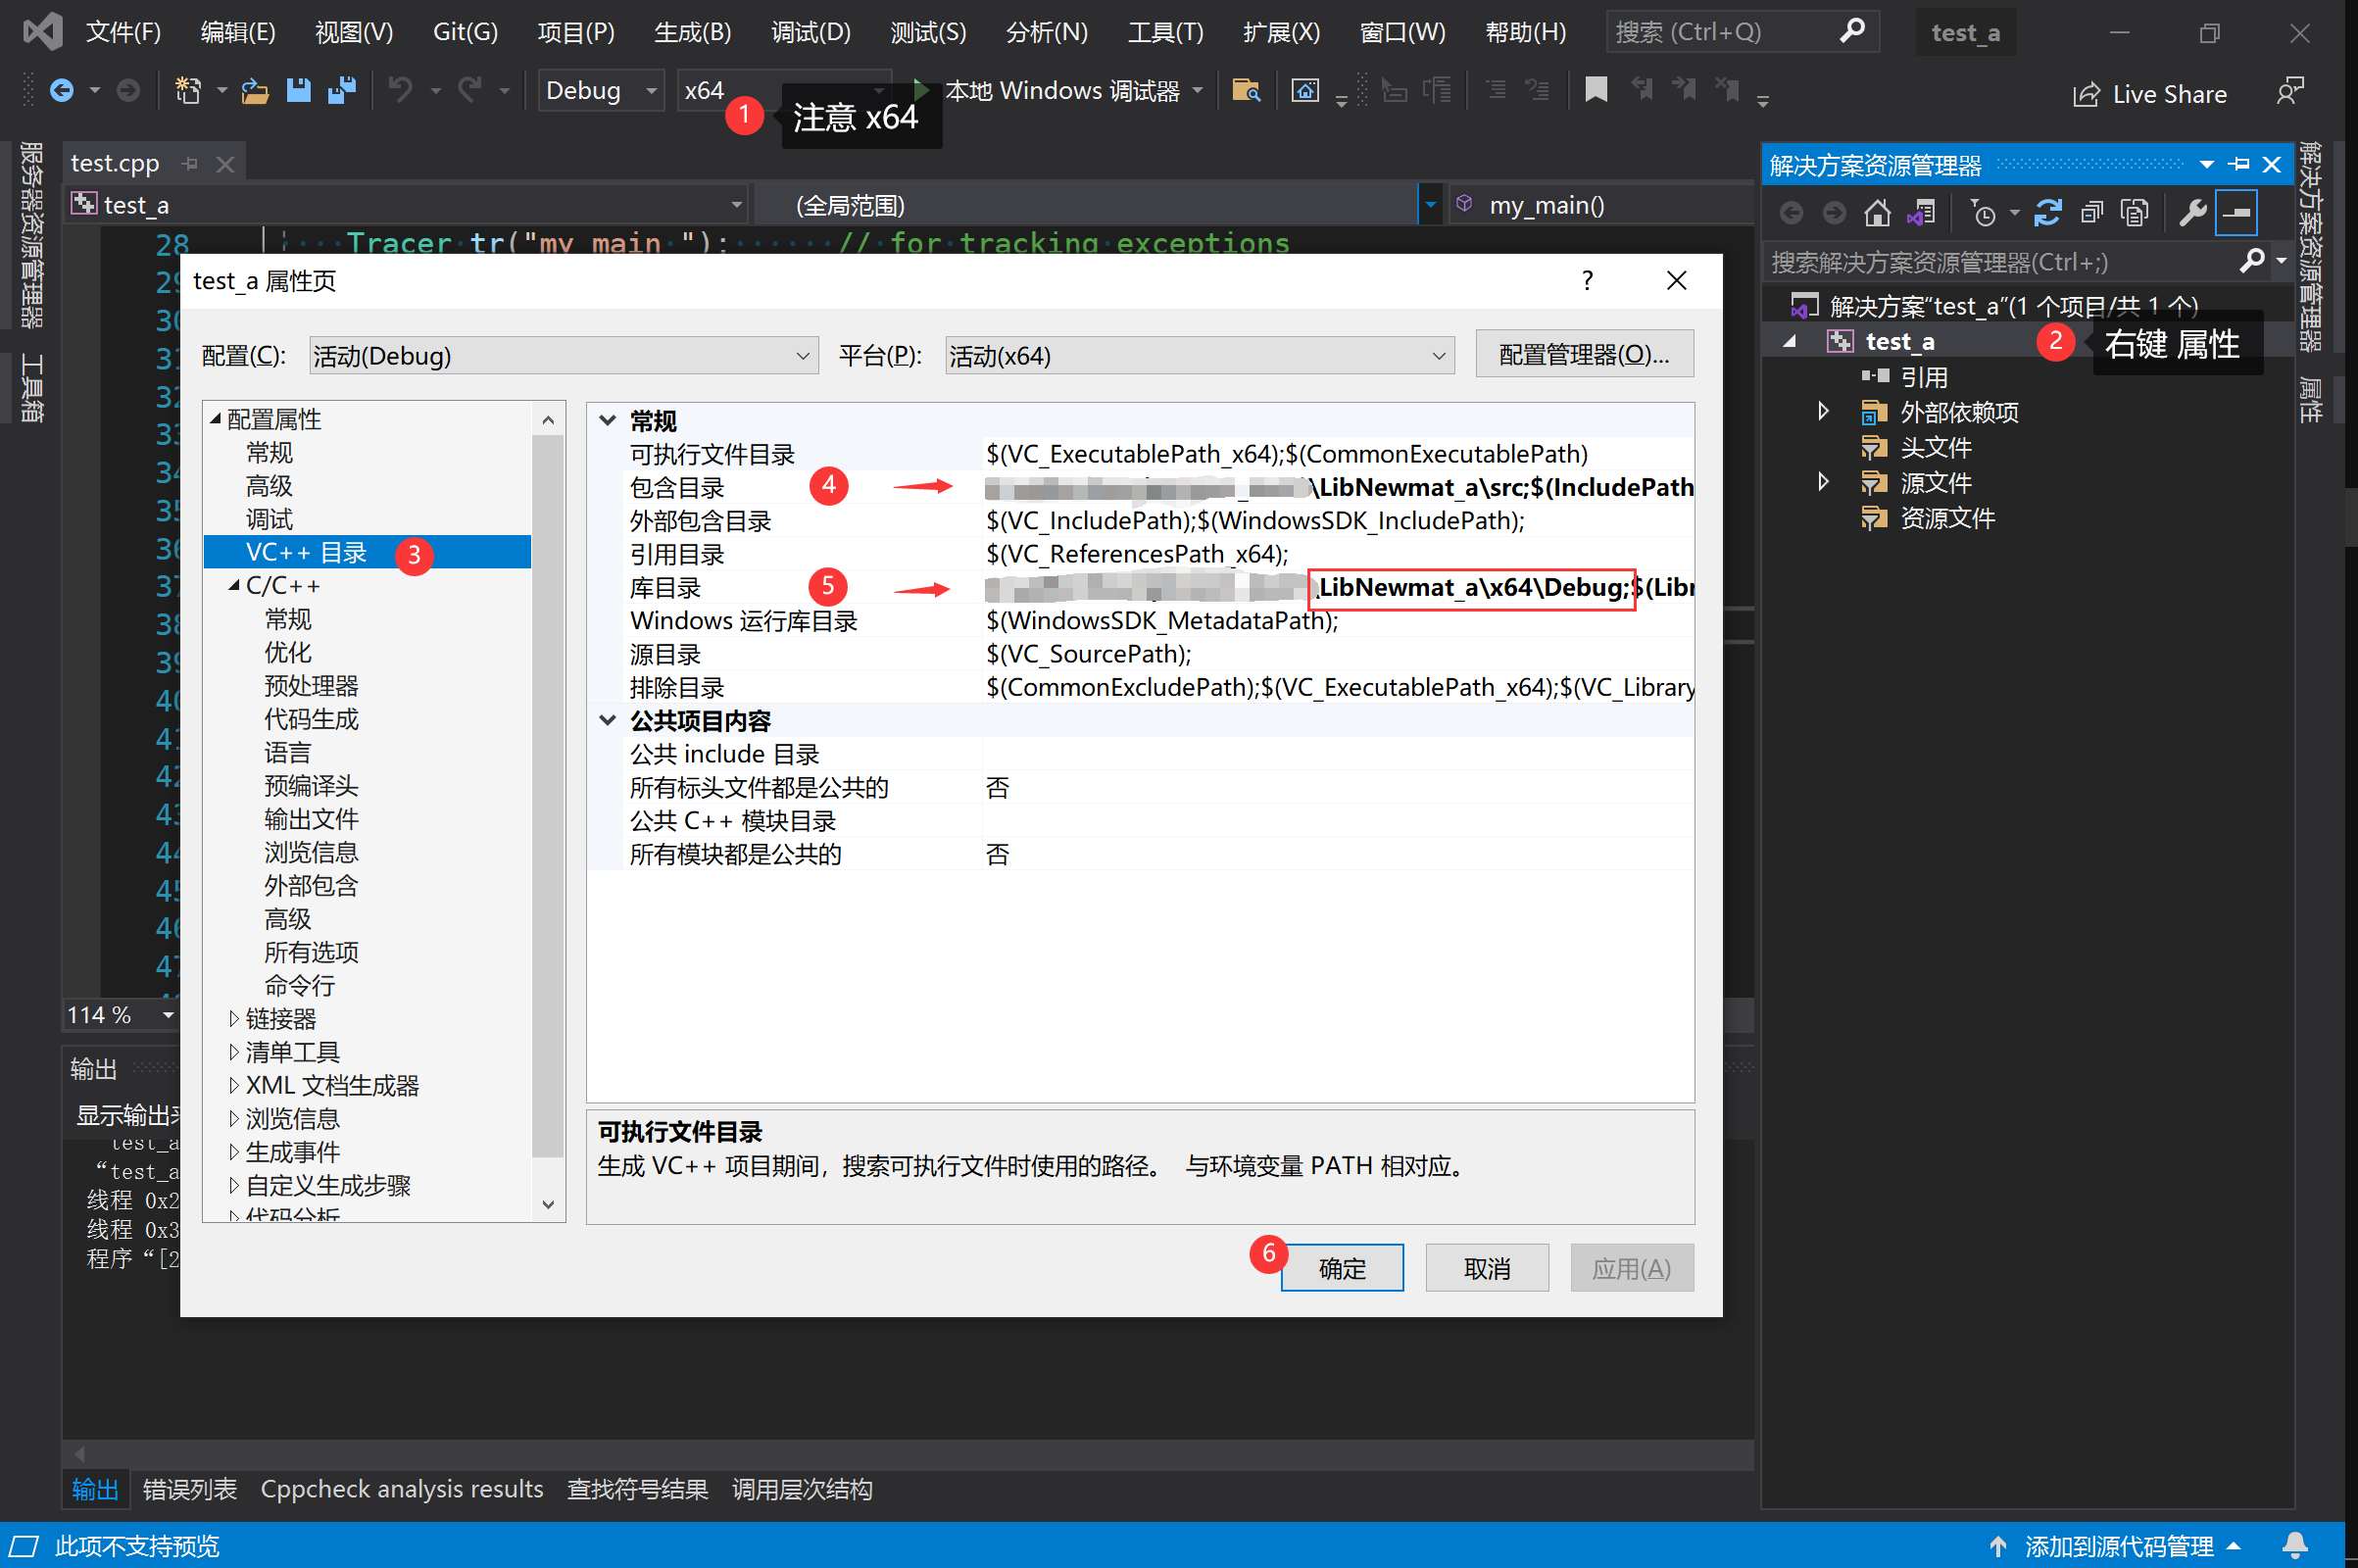Click the 确定 button
Viewport: 2358px width, 1568px height.
pos(1342,1268)
